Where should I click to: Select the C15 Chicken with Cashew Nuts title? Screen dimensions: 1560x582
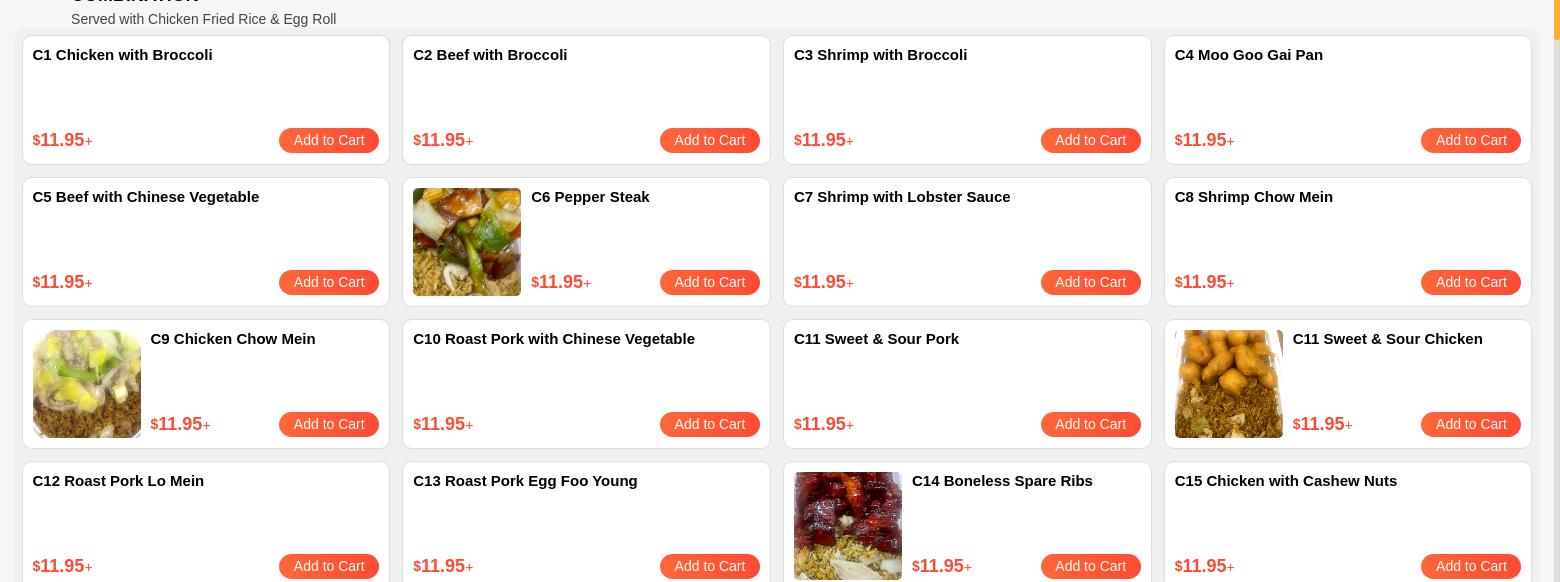pos(1285,481)
